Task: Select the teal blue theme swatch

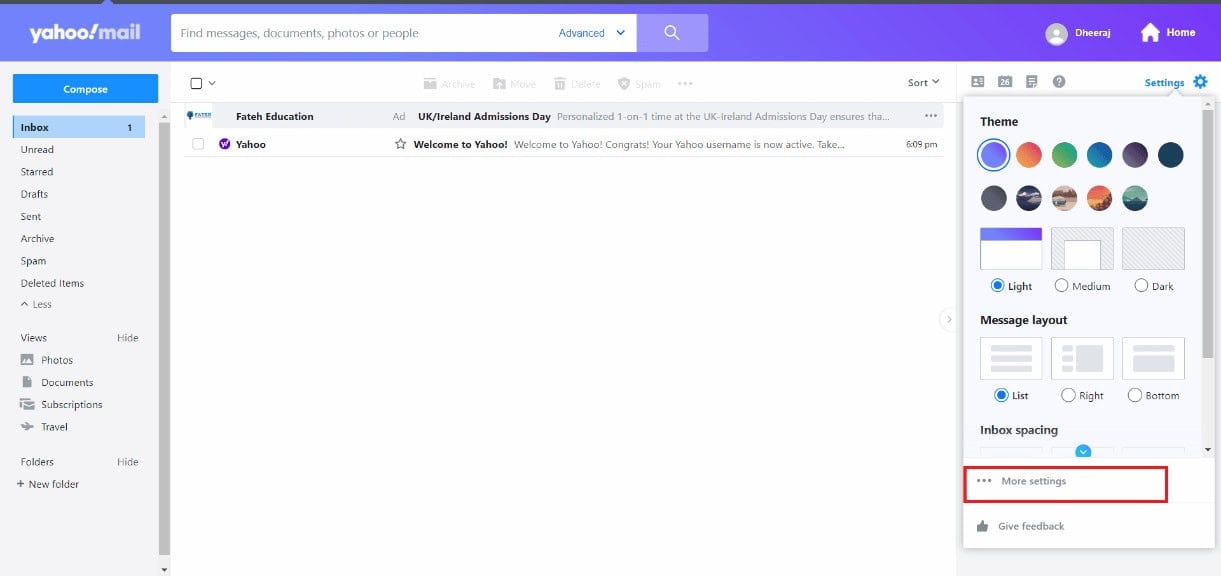Action: (1100, 154)
